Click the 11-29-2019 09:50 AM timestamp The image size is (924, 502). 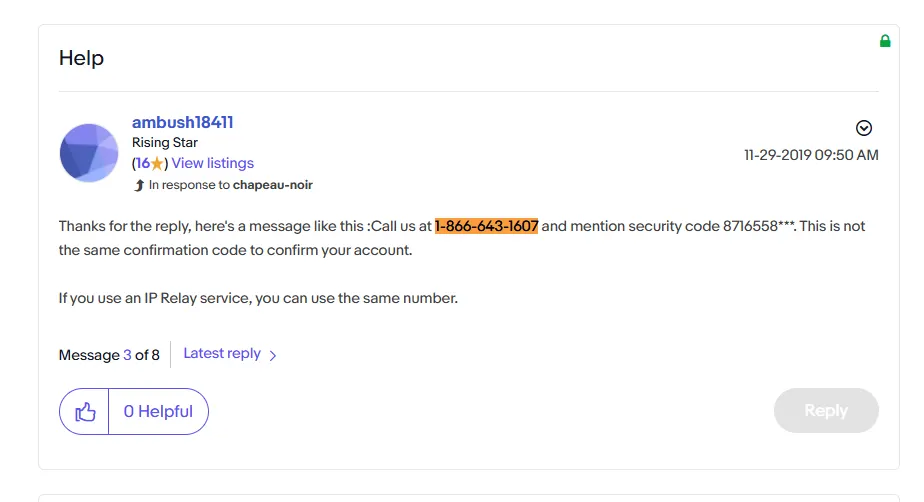(811, 155)
